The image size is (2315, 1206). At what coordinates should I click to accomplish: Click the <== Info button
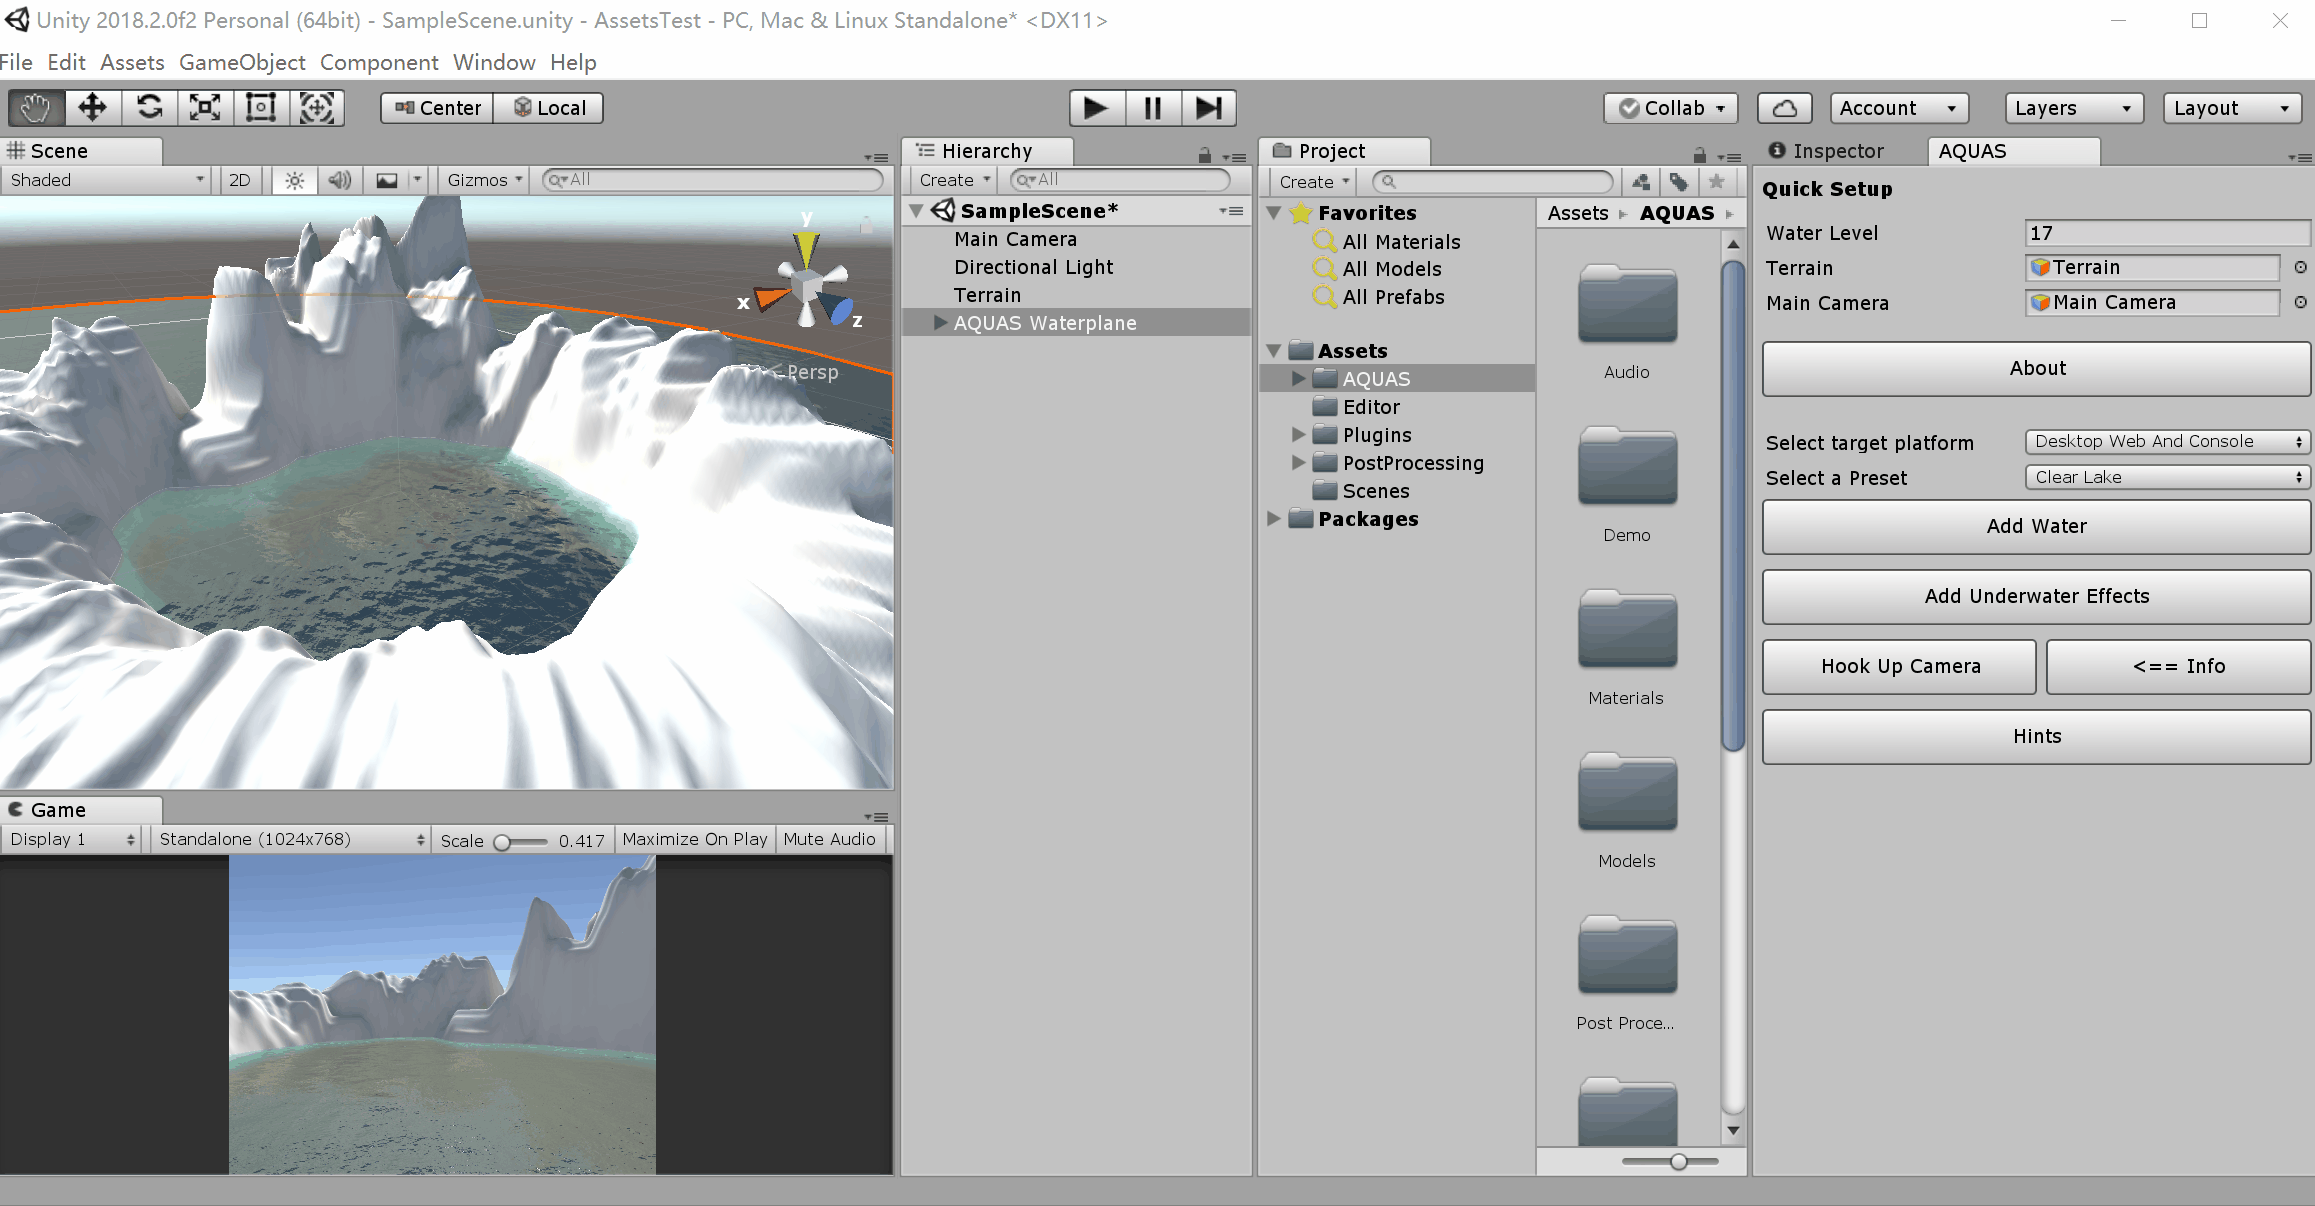tap(2179, 666)
